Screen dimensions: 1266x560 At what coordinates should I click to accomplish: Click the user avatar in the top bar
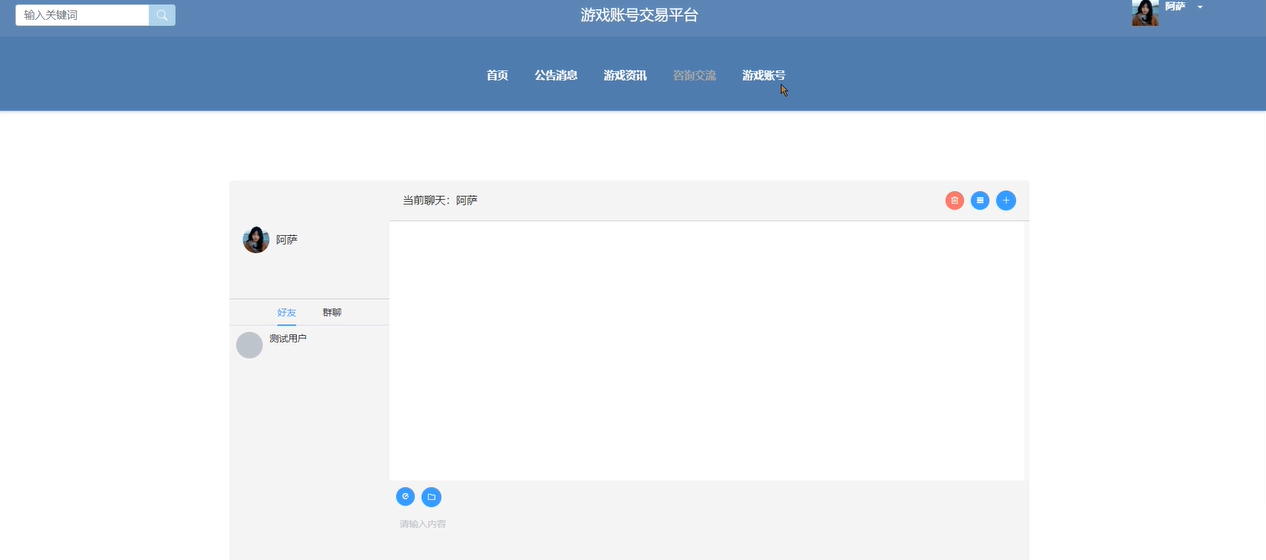(1145, 12)
